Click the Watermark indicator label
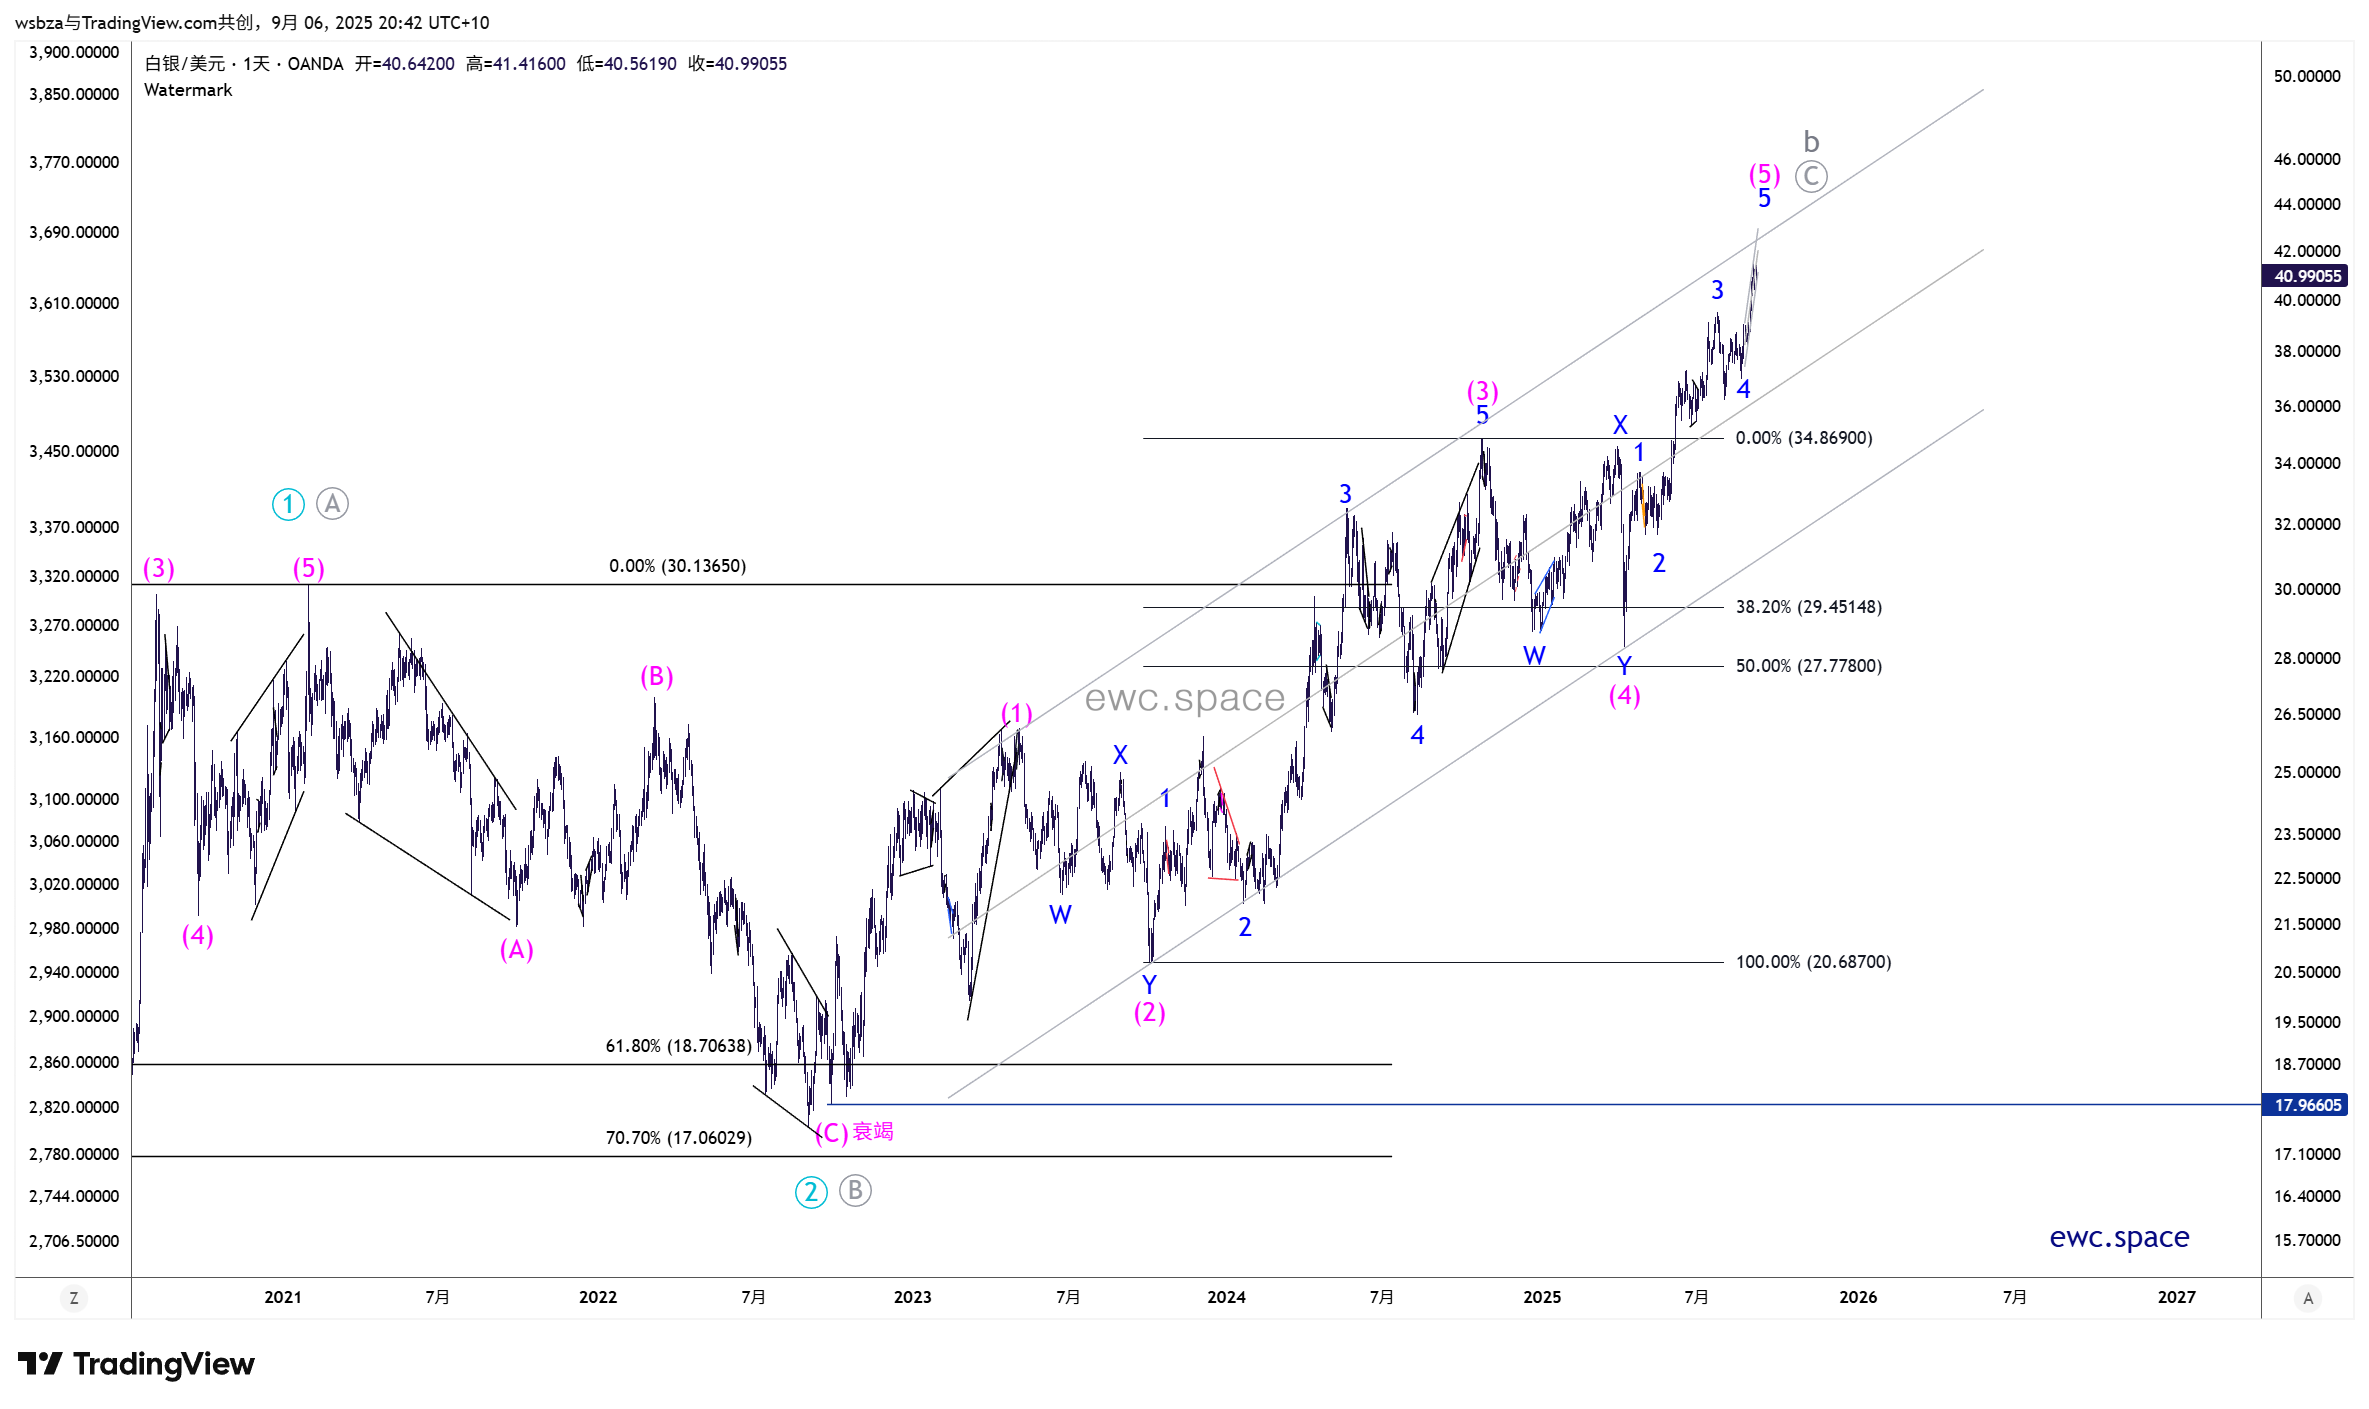 [x=188, y=90]
